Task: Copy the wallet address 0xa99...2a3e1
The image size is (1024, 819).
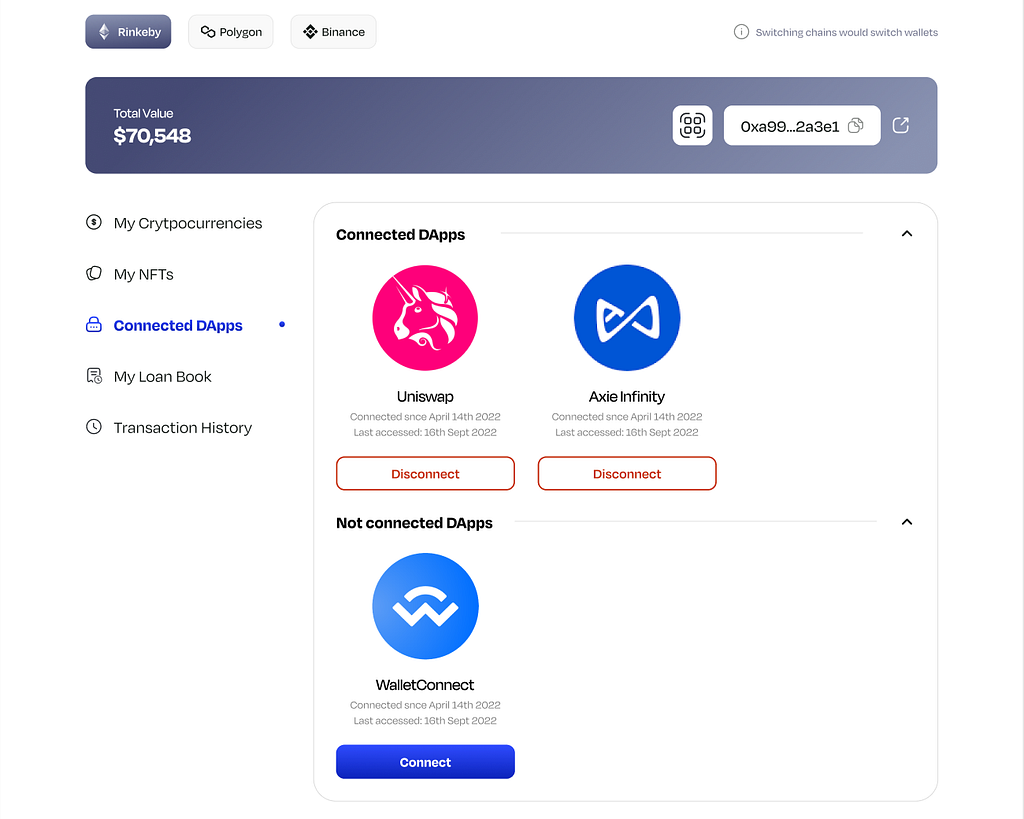Action: (856, 126)
